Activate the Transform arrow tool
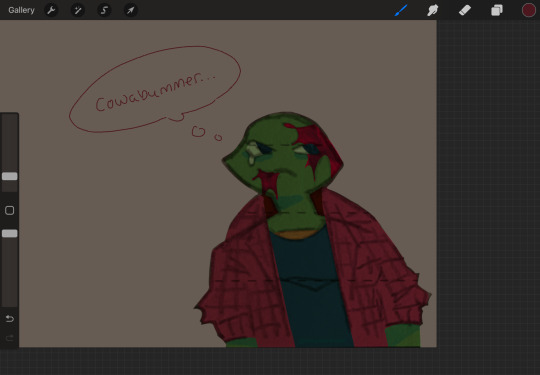 pos(131,10)
